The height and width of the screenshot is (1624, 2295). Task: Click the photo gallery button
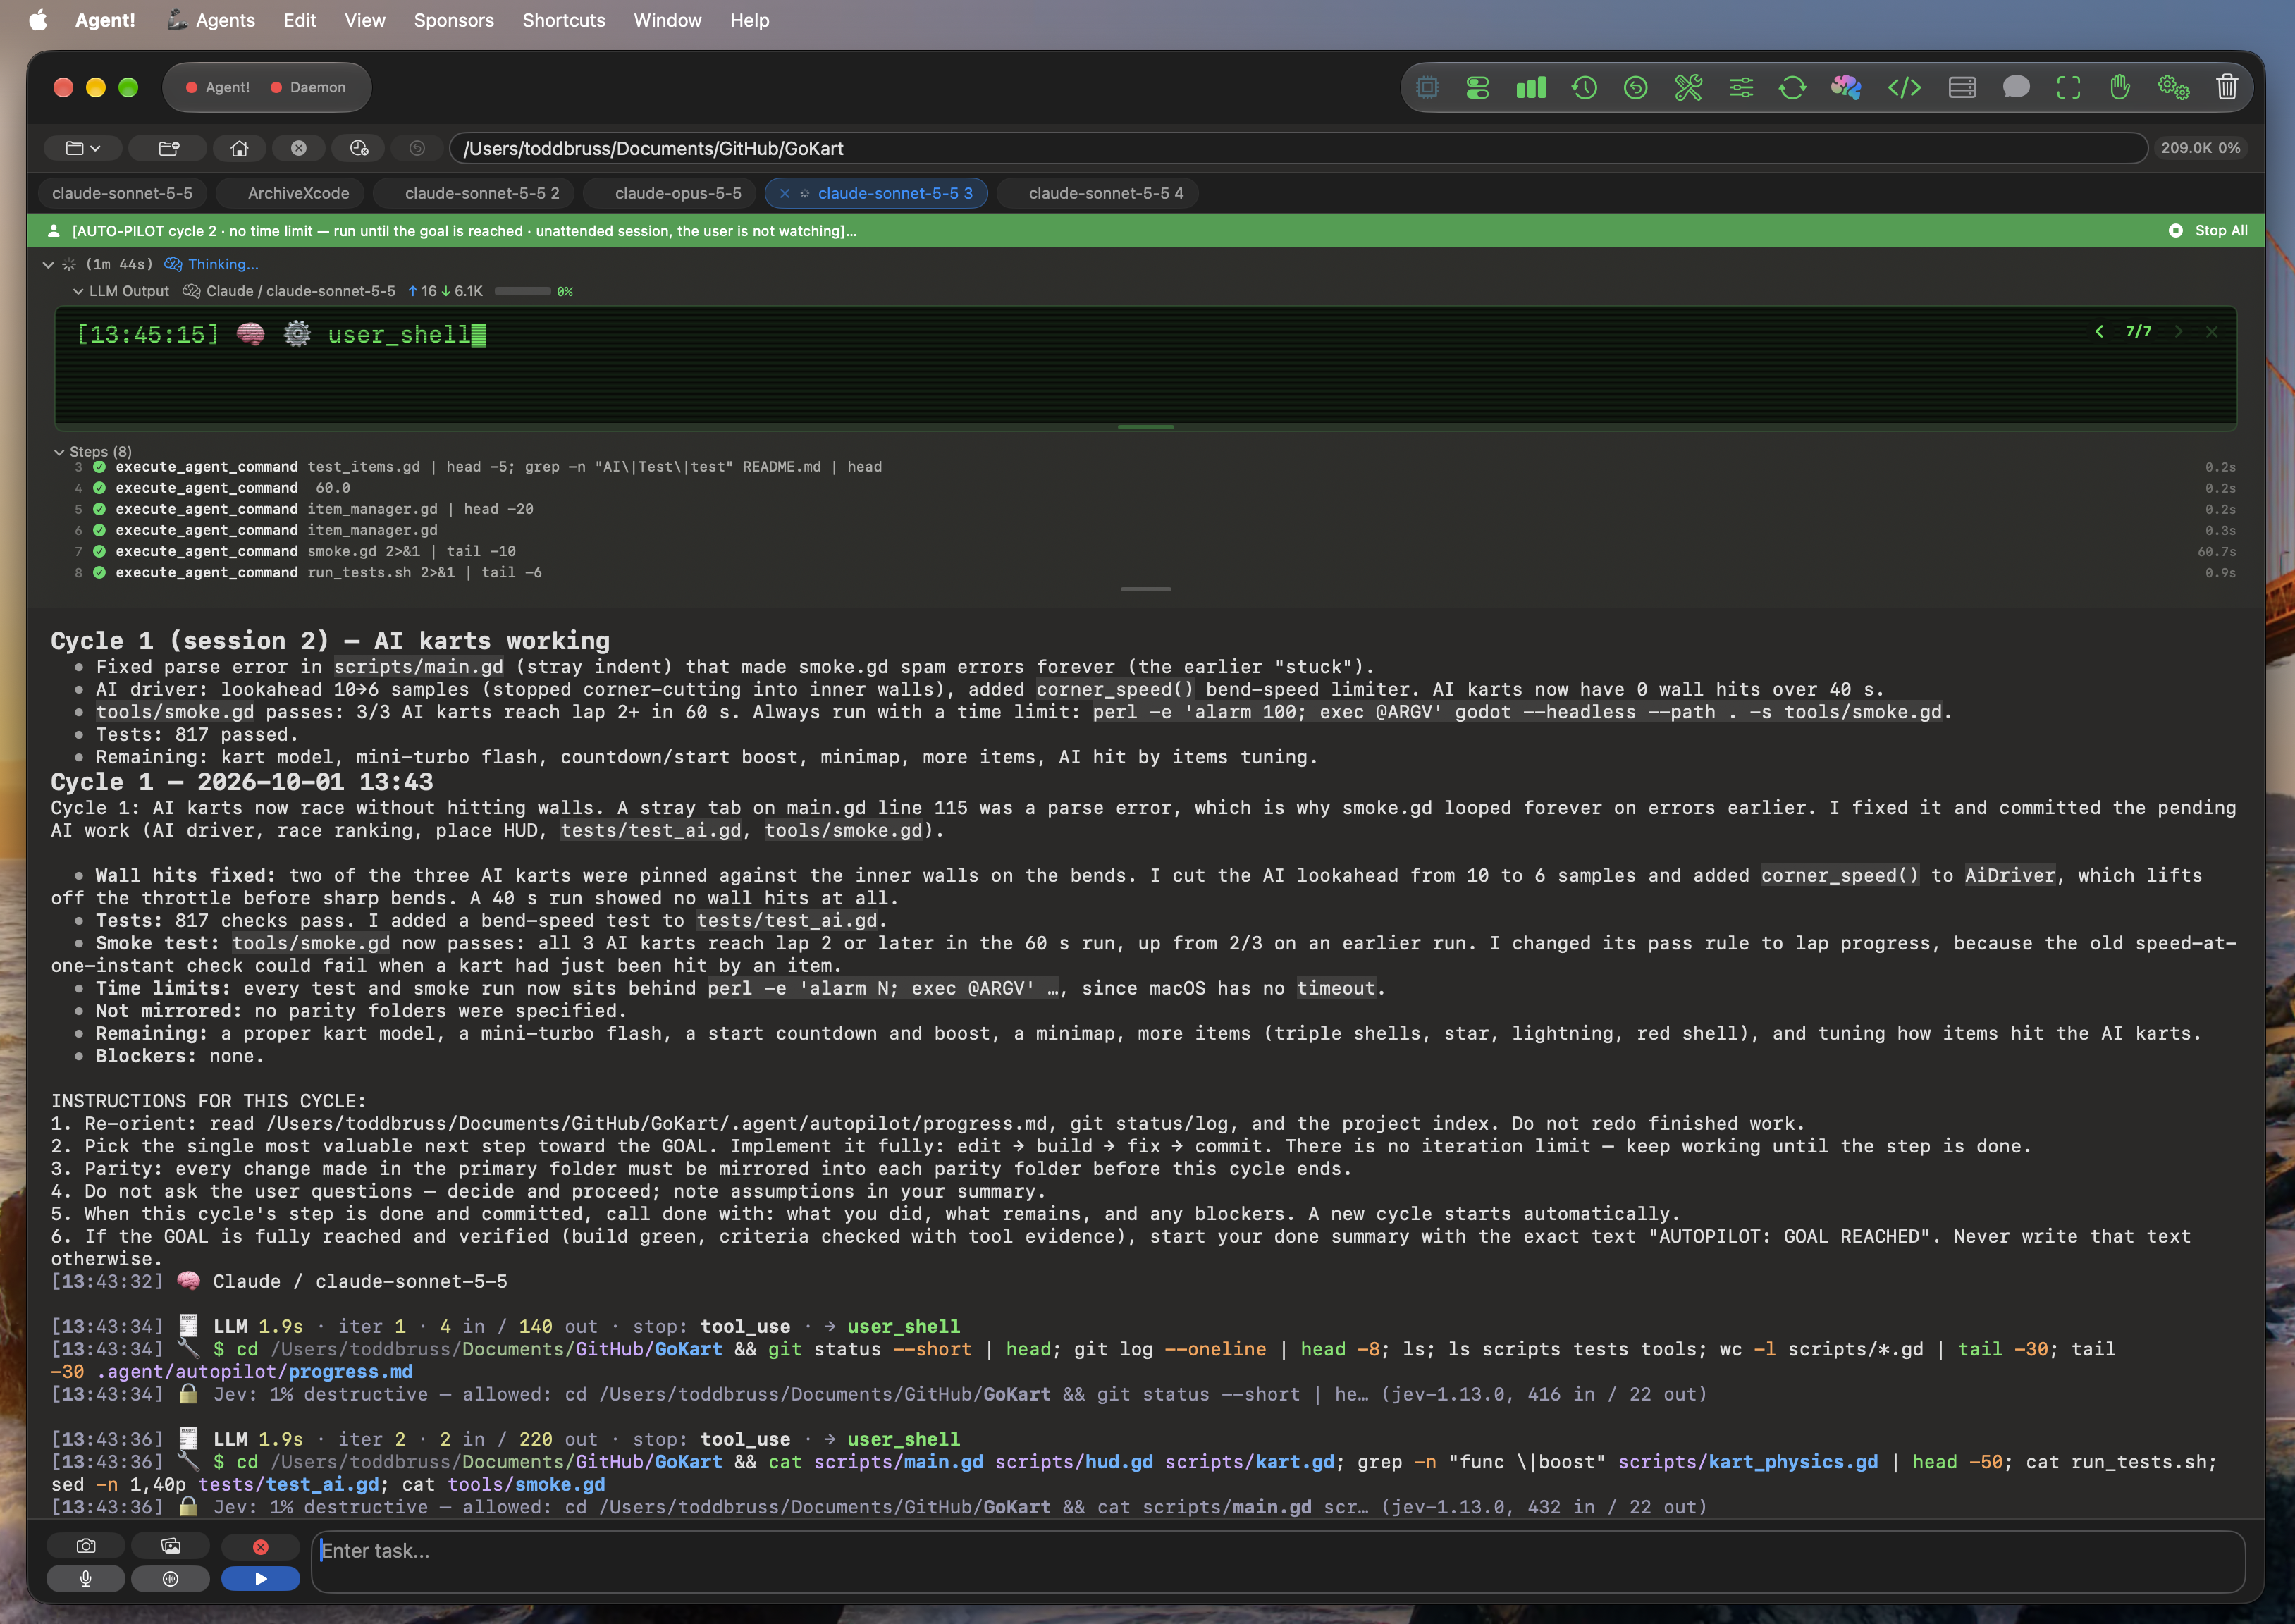171,1546
